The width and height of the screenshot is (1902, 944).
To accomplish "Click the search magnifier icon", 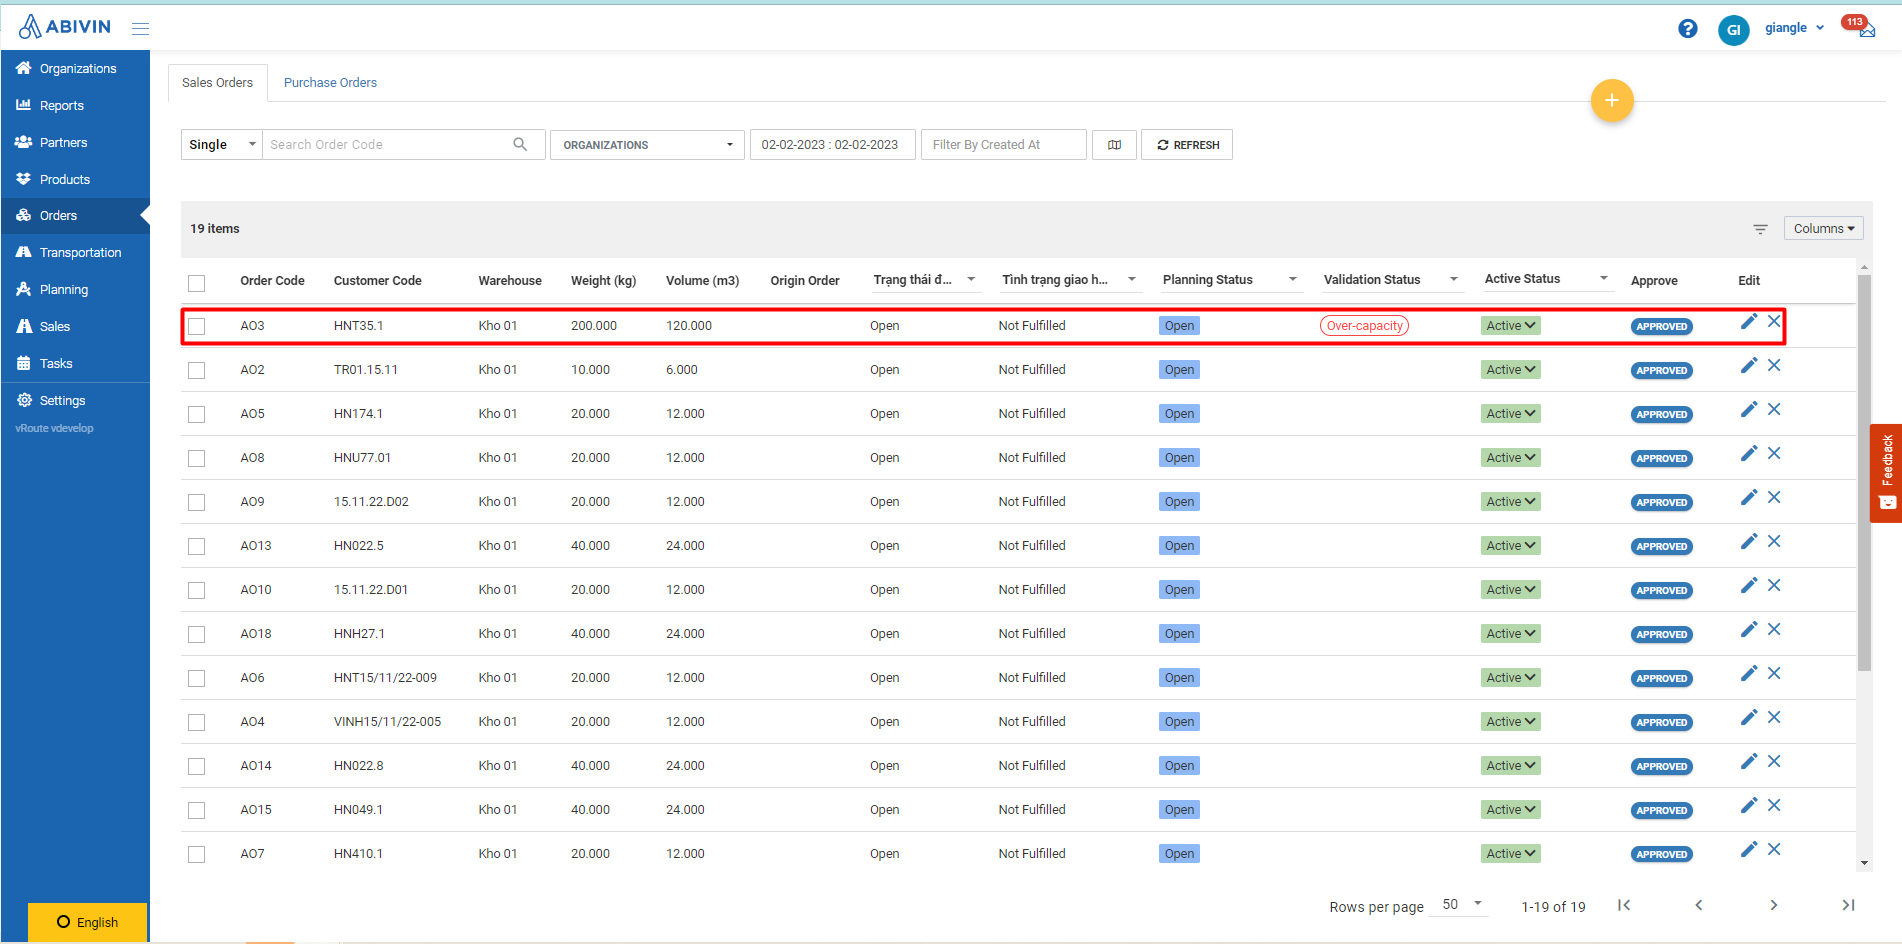I will click(520, 144).
